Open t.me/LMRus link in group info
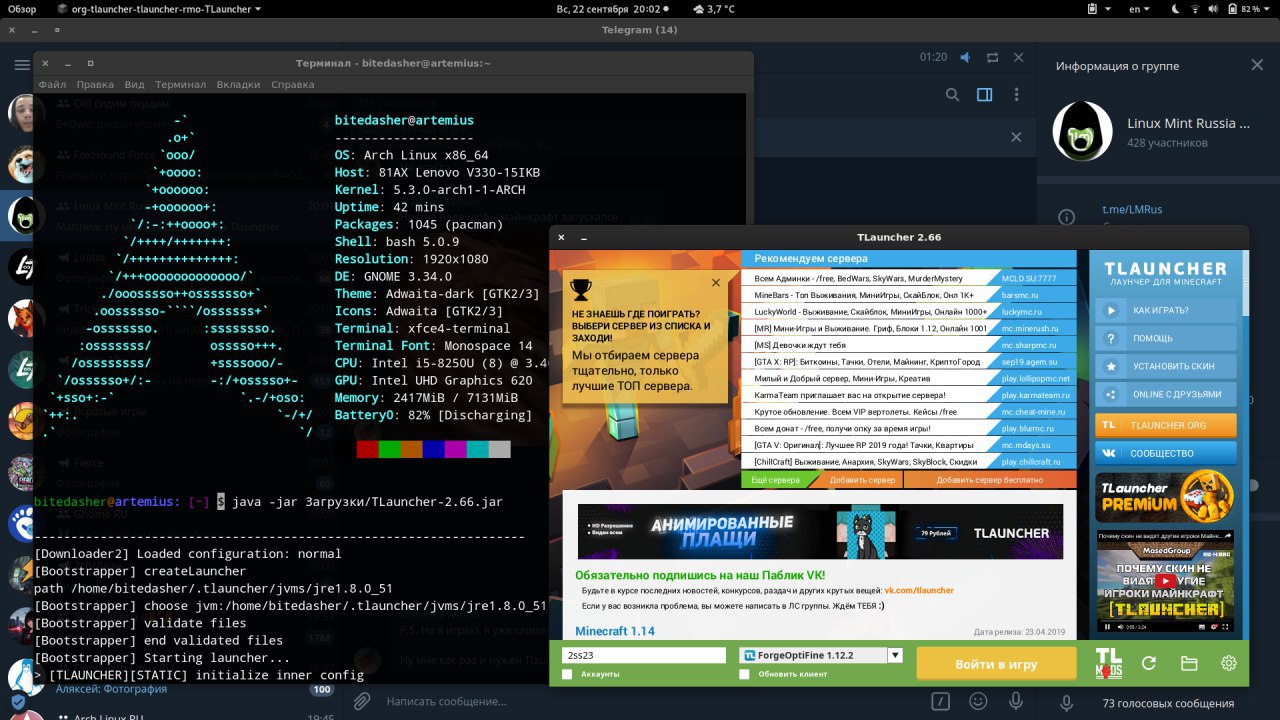The height and width of the screenshot is (720, 1280). (x=1132, y=209)
